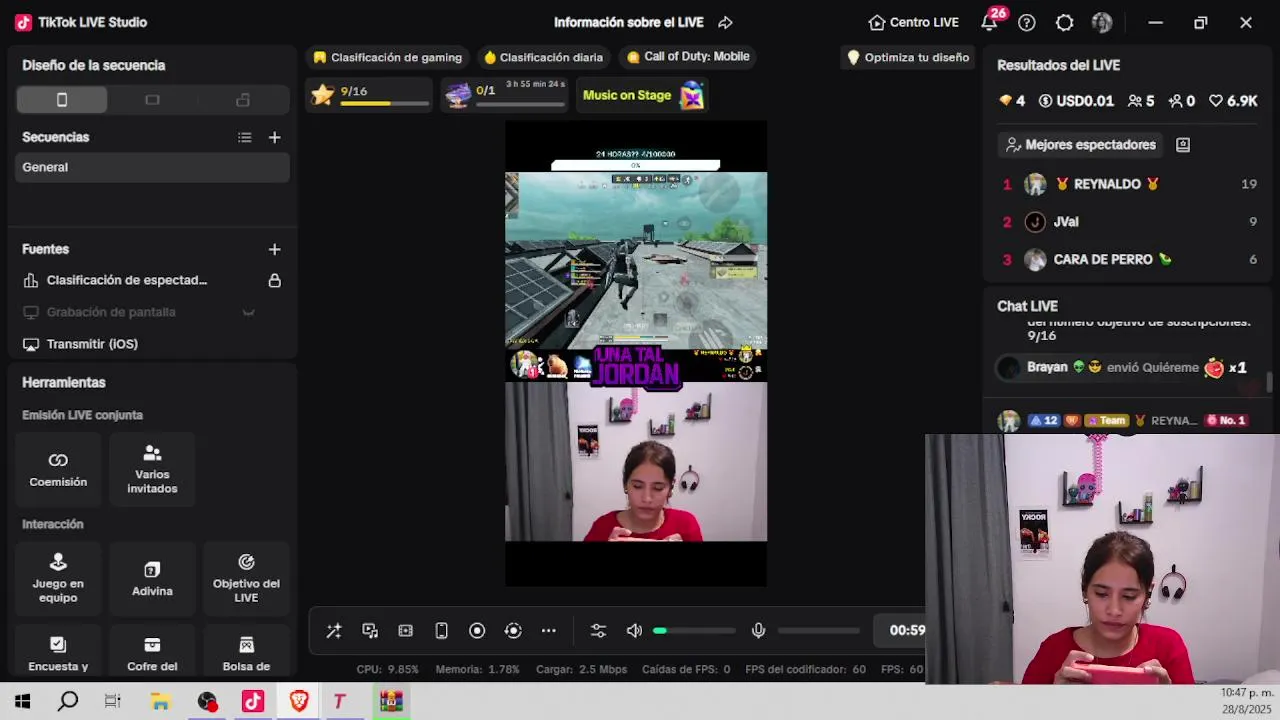Toggle lock on Clasificación de espectadores source

pyautogui.click(x=274, y=281)
